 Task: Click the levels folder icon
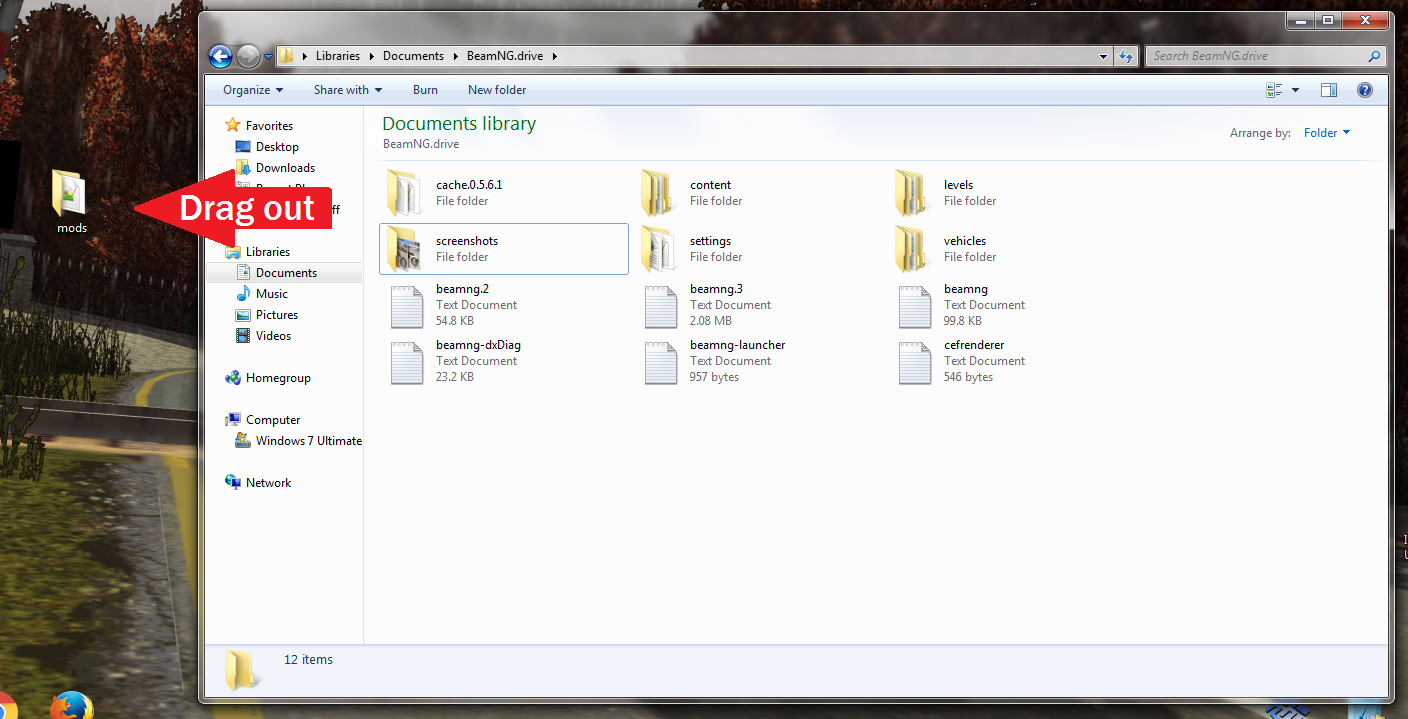pyautogui.click(x=912, y=192)
